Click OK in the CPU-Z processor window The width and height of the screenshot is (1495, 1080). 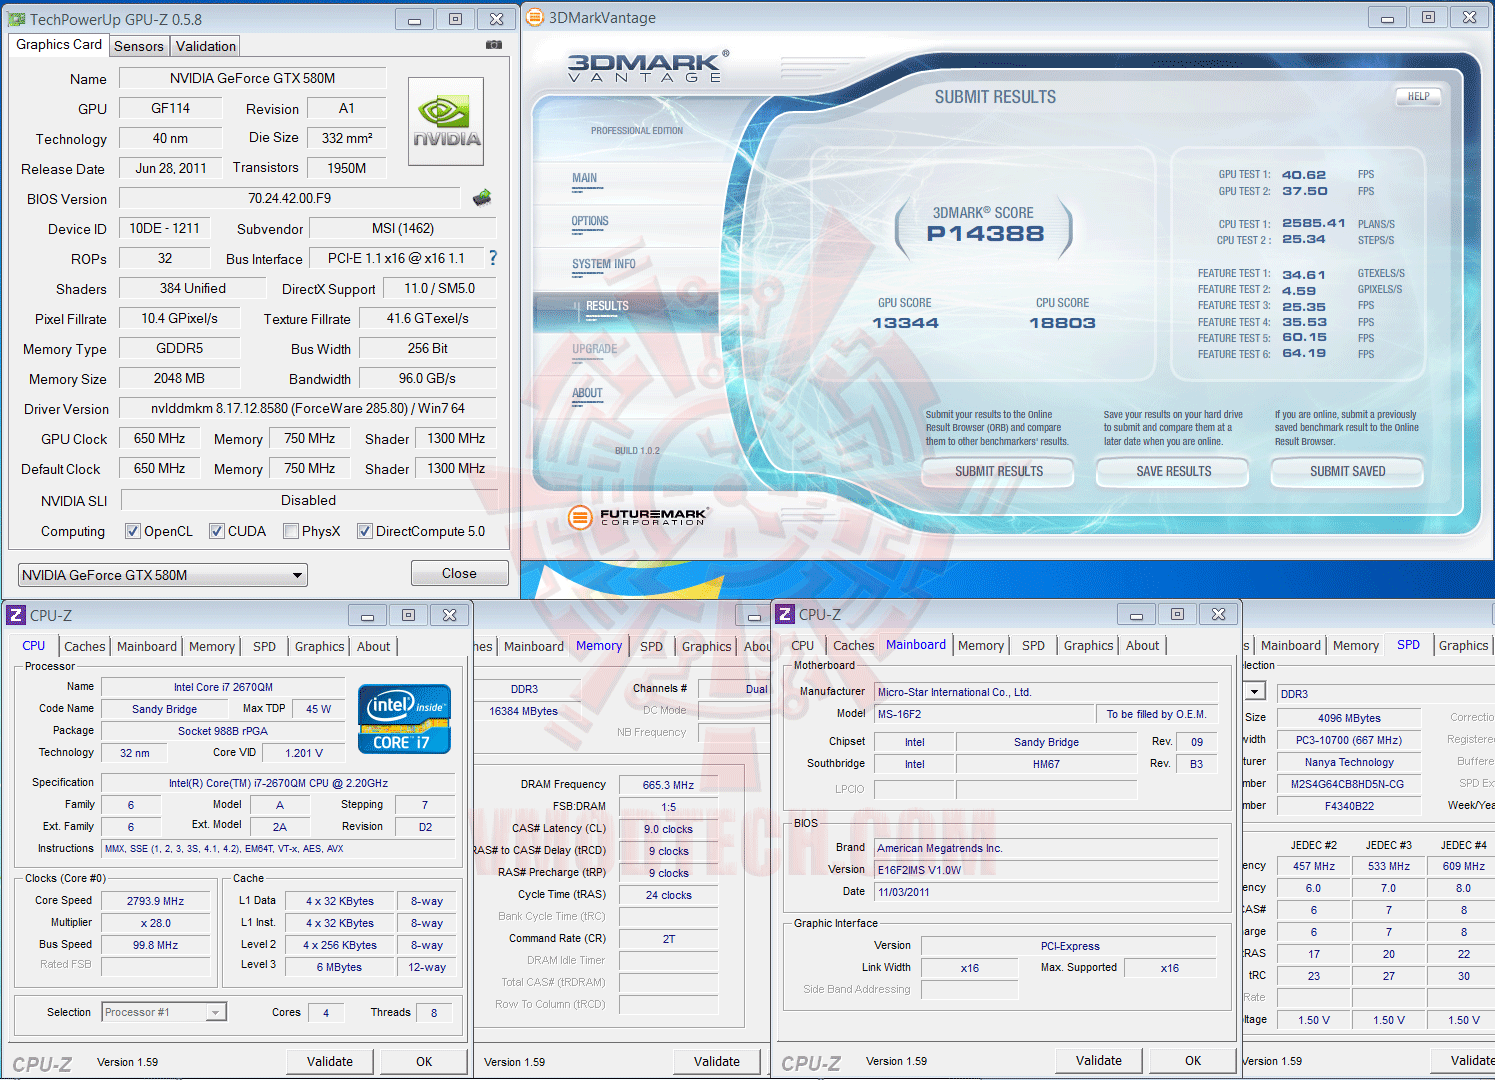[424, 1061]
